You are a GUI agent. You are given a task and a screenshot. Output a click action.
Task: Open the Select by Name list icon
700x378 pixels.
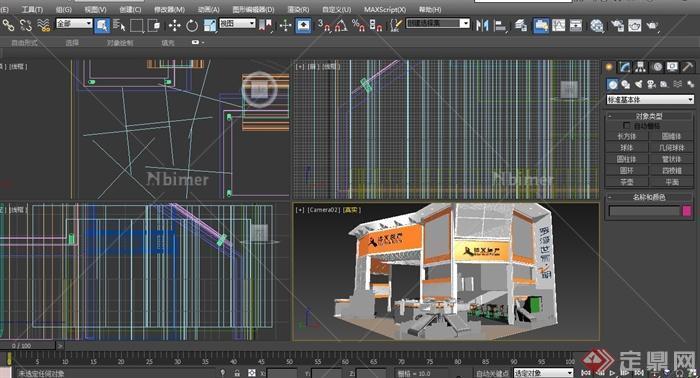pyautogui.click(x=119, y=25)
